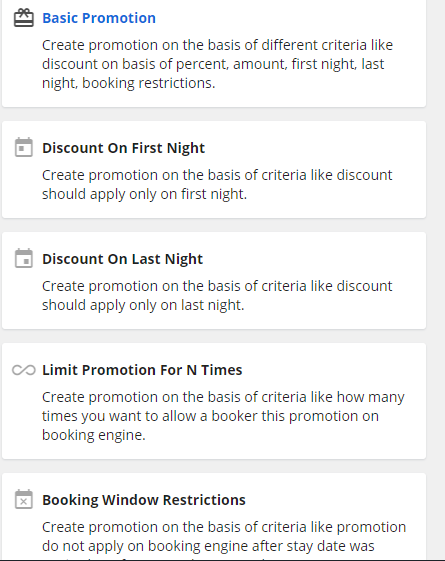Select the Discount On First Night card

point(214,170)
